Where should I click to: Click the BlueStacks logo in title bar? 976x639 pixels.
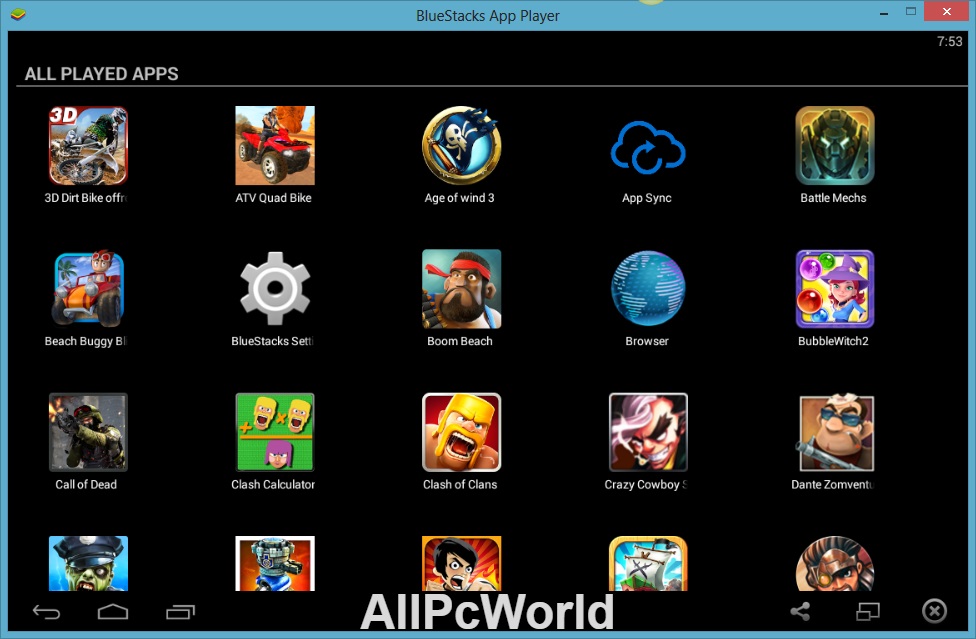click(17, 14)
